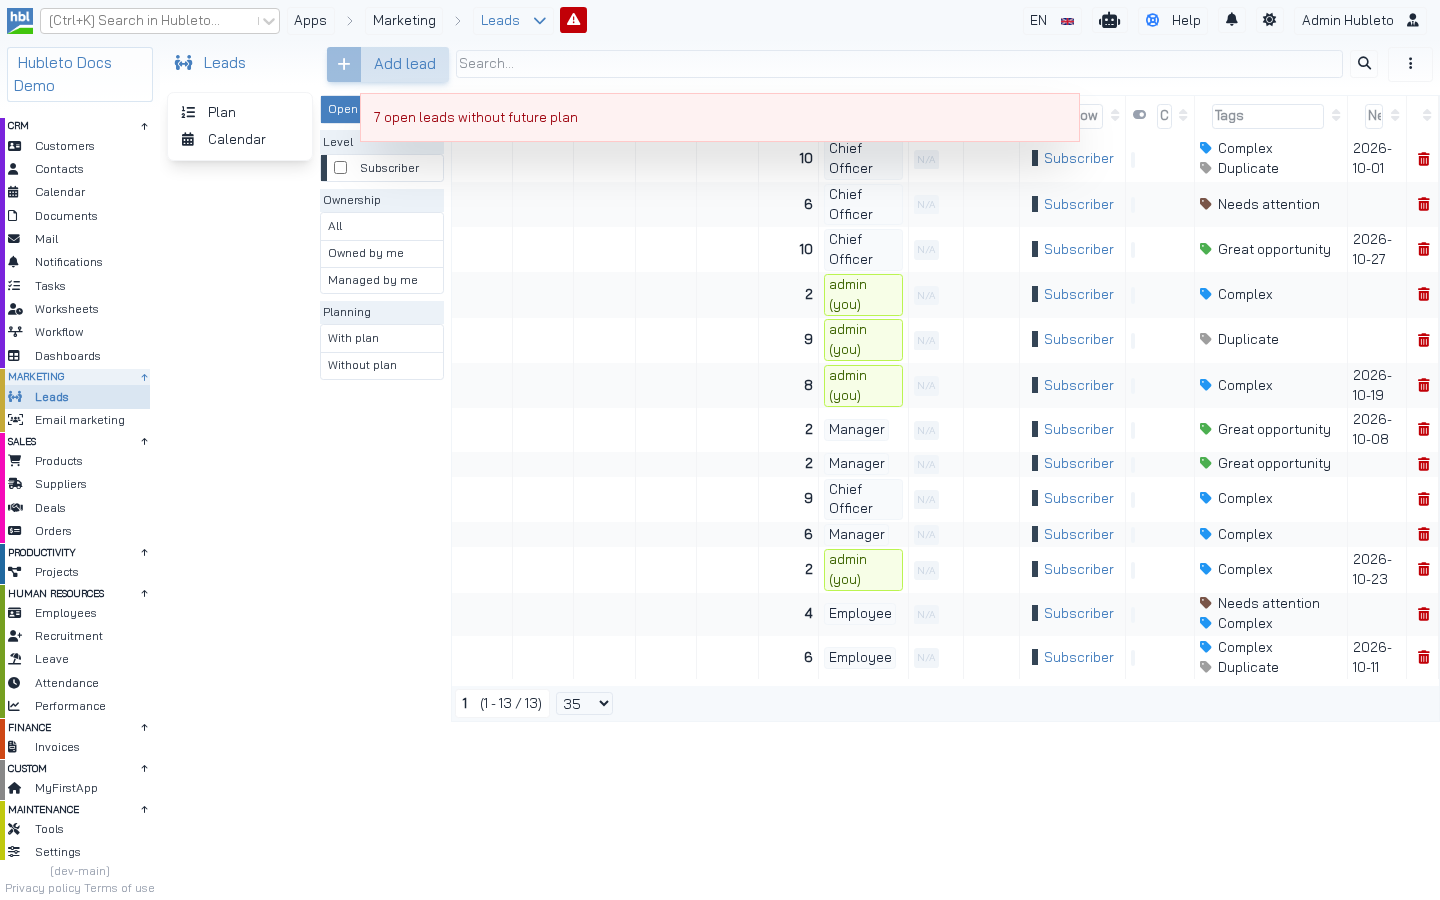Screen dimensions: 1440x900
Task: Toggle the theme icon beside Admin Hubleto
Action: point(1269,20)
